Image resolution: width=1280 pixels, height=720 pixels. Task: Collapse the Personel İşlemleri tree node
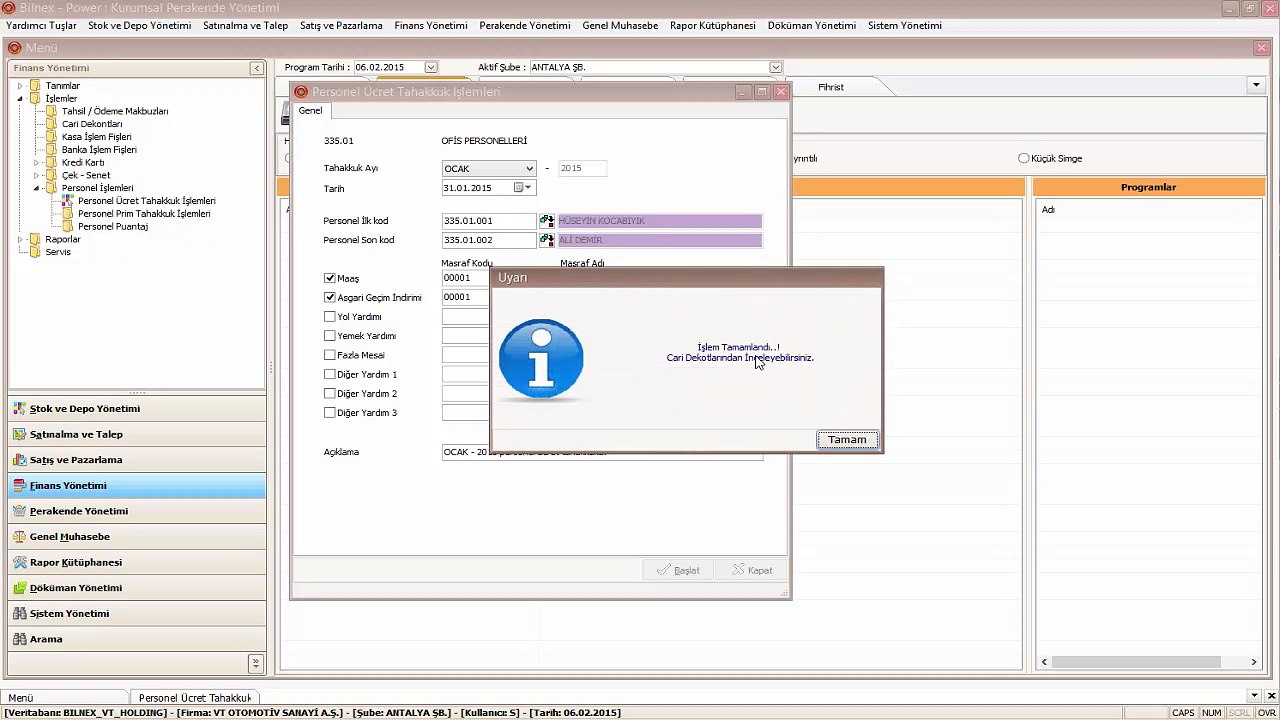pyautogui.click(x=36, y=188)
